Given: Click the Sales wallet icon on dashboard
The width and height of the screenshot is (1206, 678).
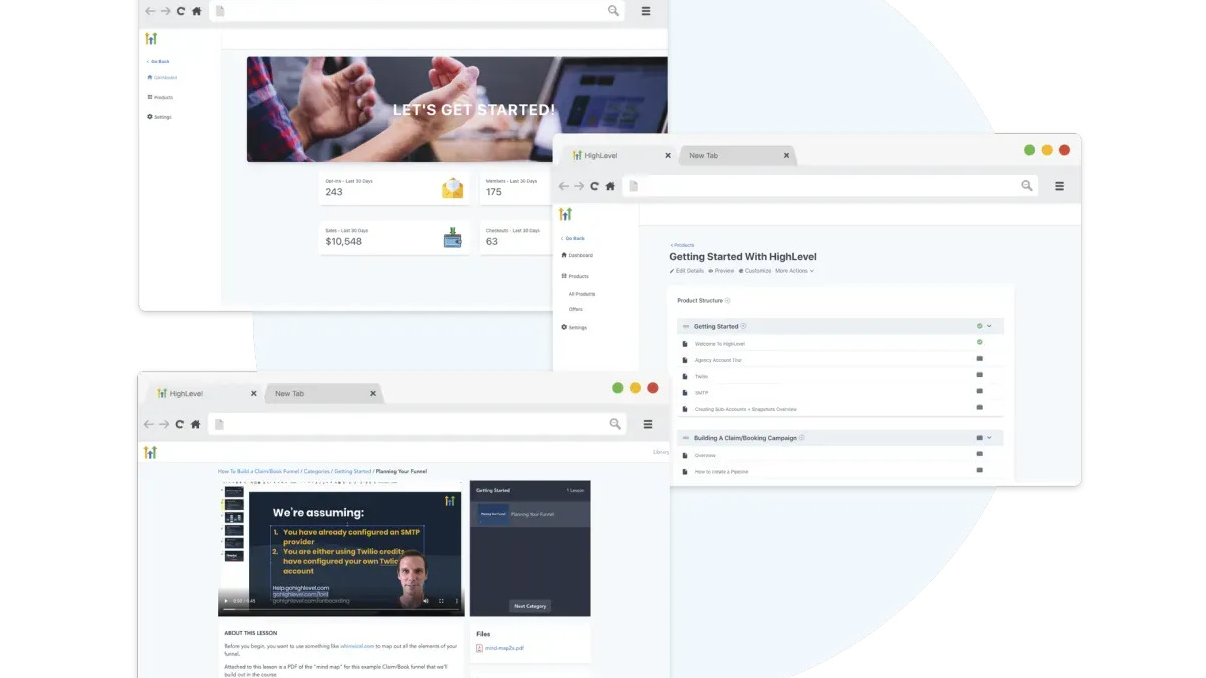Looking at the screenshot, I should click(453, 238).
